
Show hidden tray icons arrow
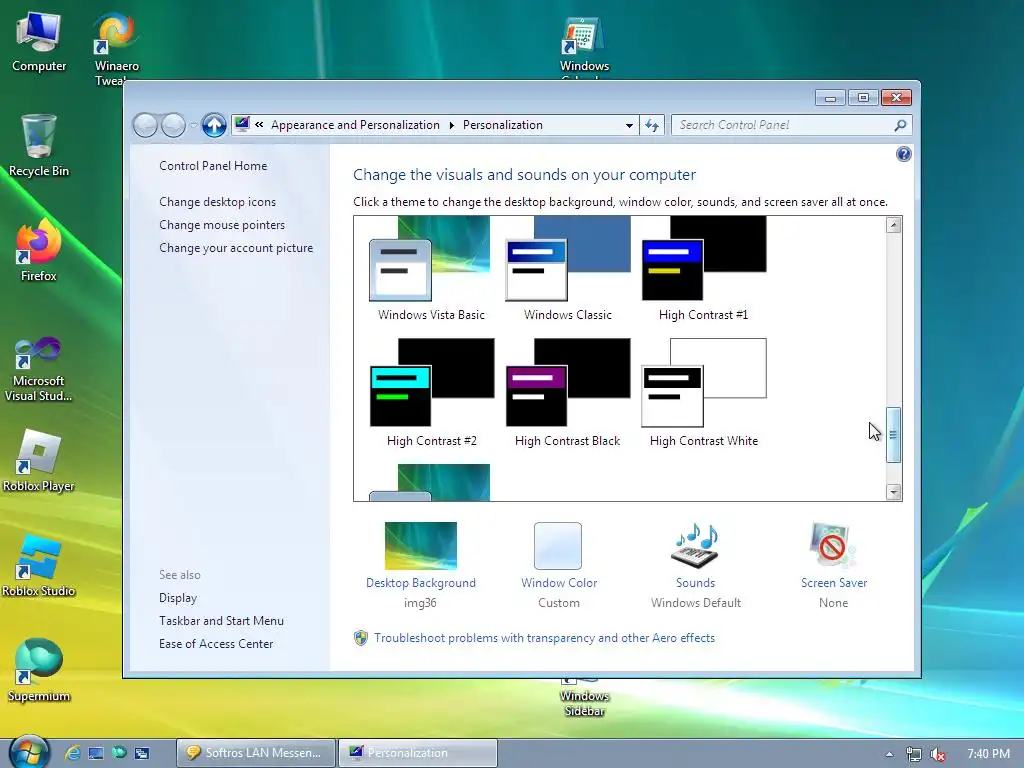[x=889, y=754]
